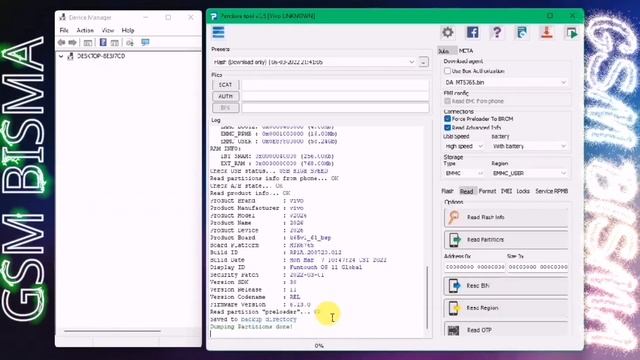Open the File menu in Device Manager
Image resolution: width=640 pixels, height=360 pixels.
click(x=64, y=30)
